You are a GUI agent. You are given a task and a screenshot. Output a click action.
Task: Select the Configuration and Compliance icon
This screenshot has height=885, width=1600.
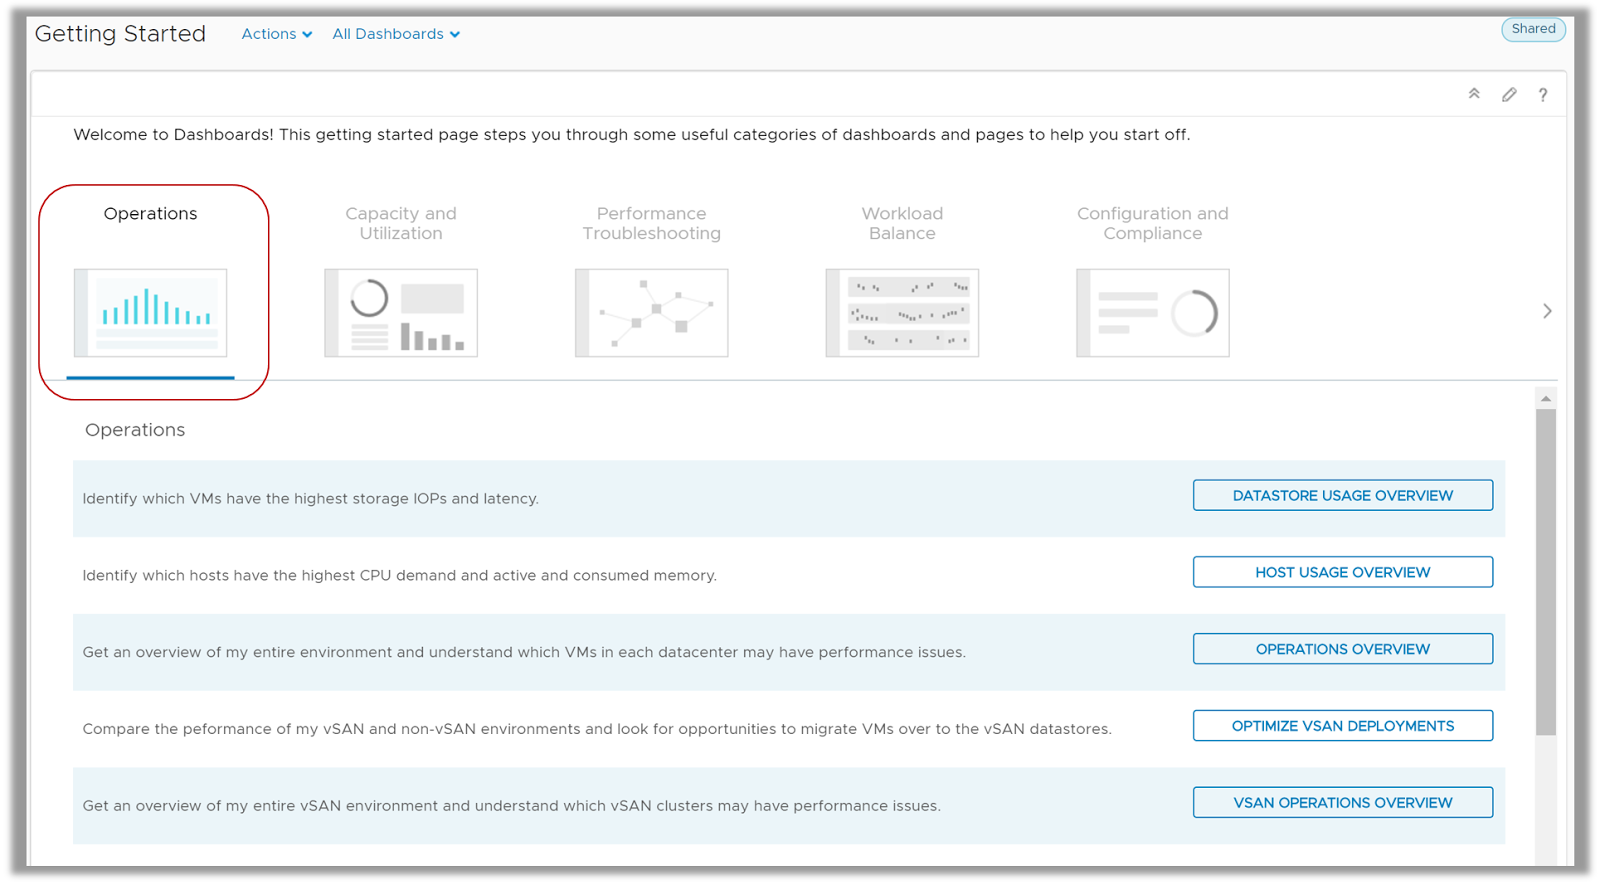click(1153, 312)
